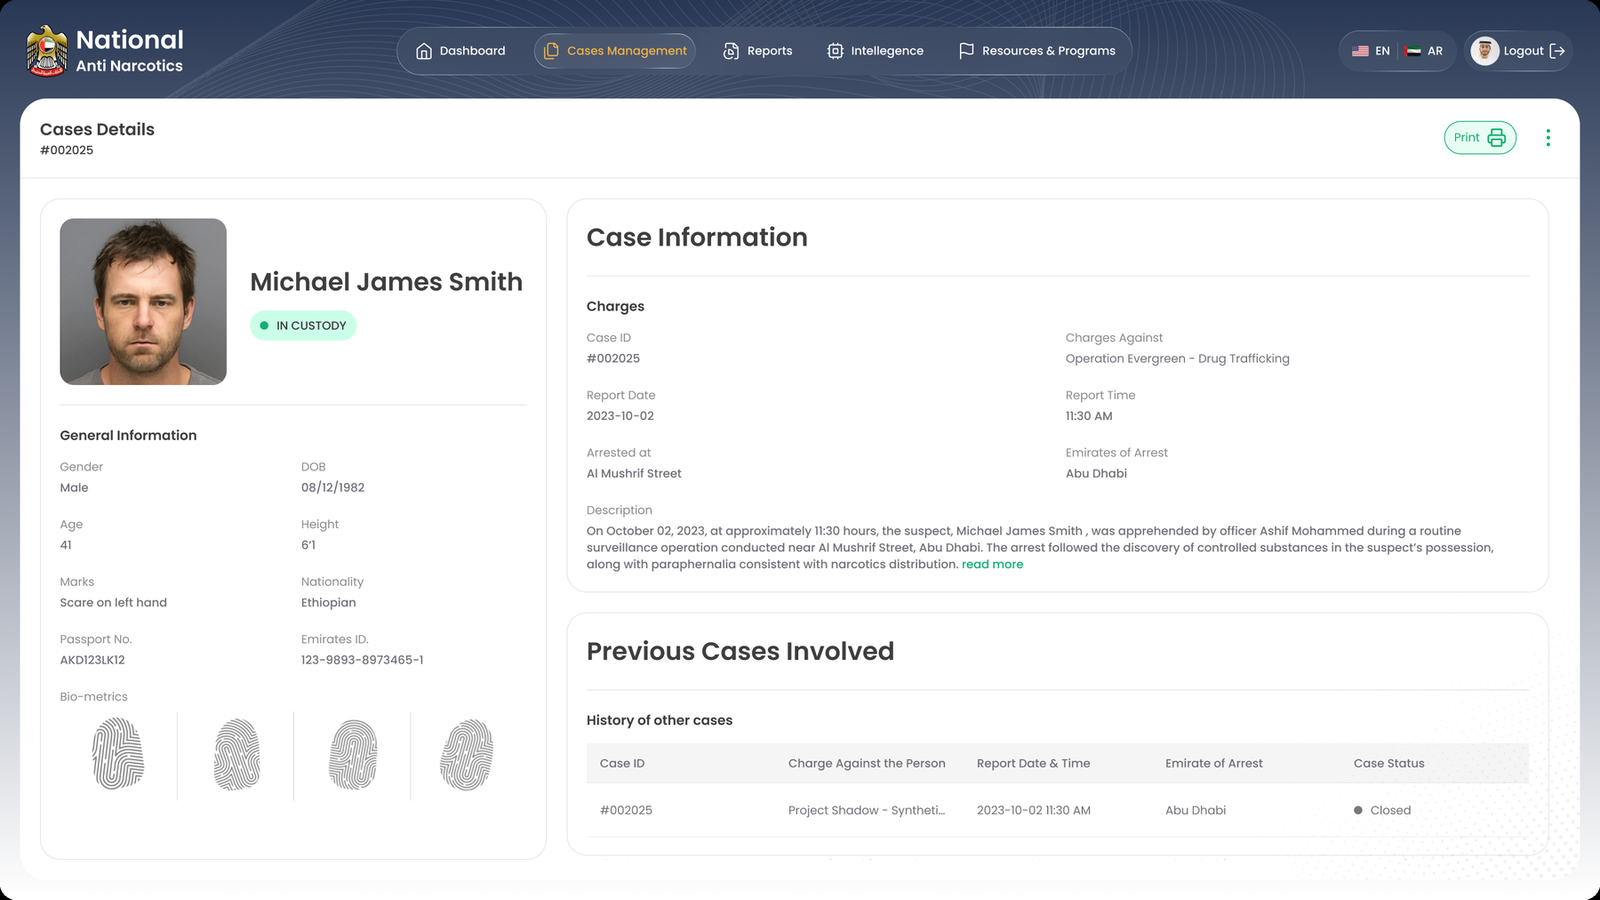
Task: Click the Case ID column header
Action: click(x=622, y=763)
